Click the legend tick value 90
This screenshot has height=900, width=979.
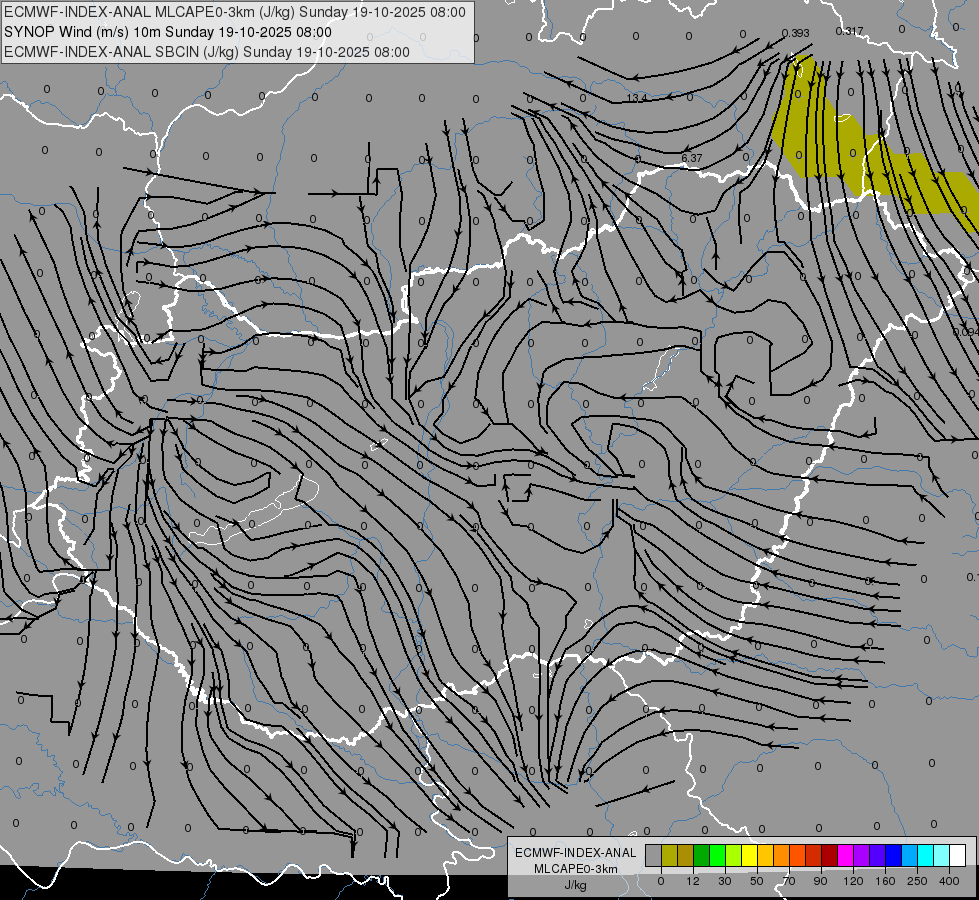pyautogui.click(x=820, y=881)
